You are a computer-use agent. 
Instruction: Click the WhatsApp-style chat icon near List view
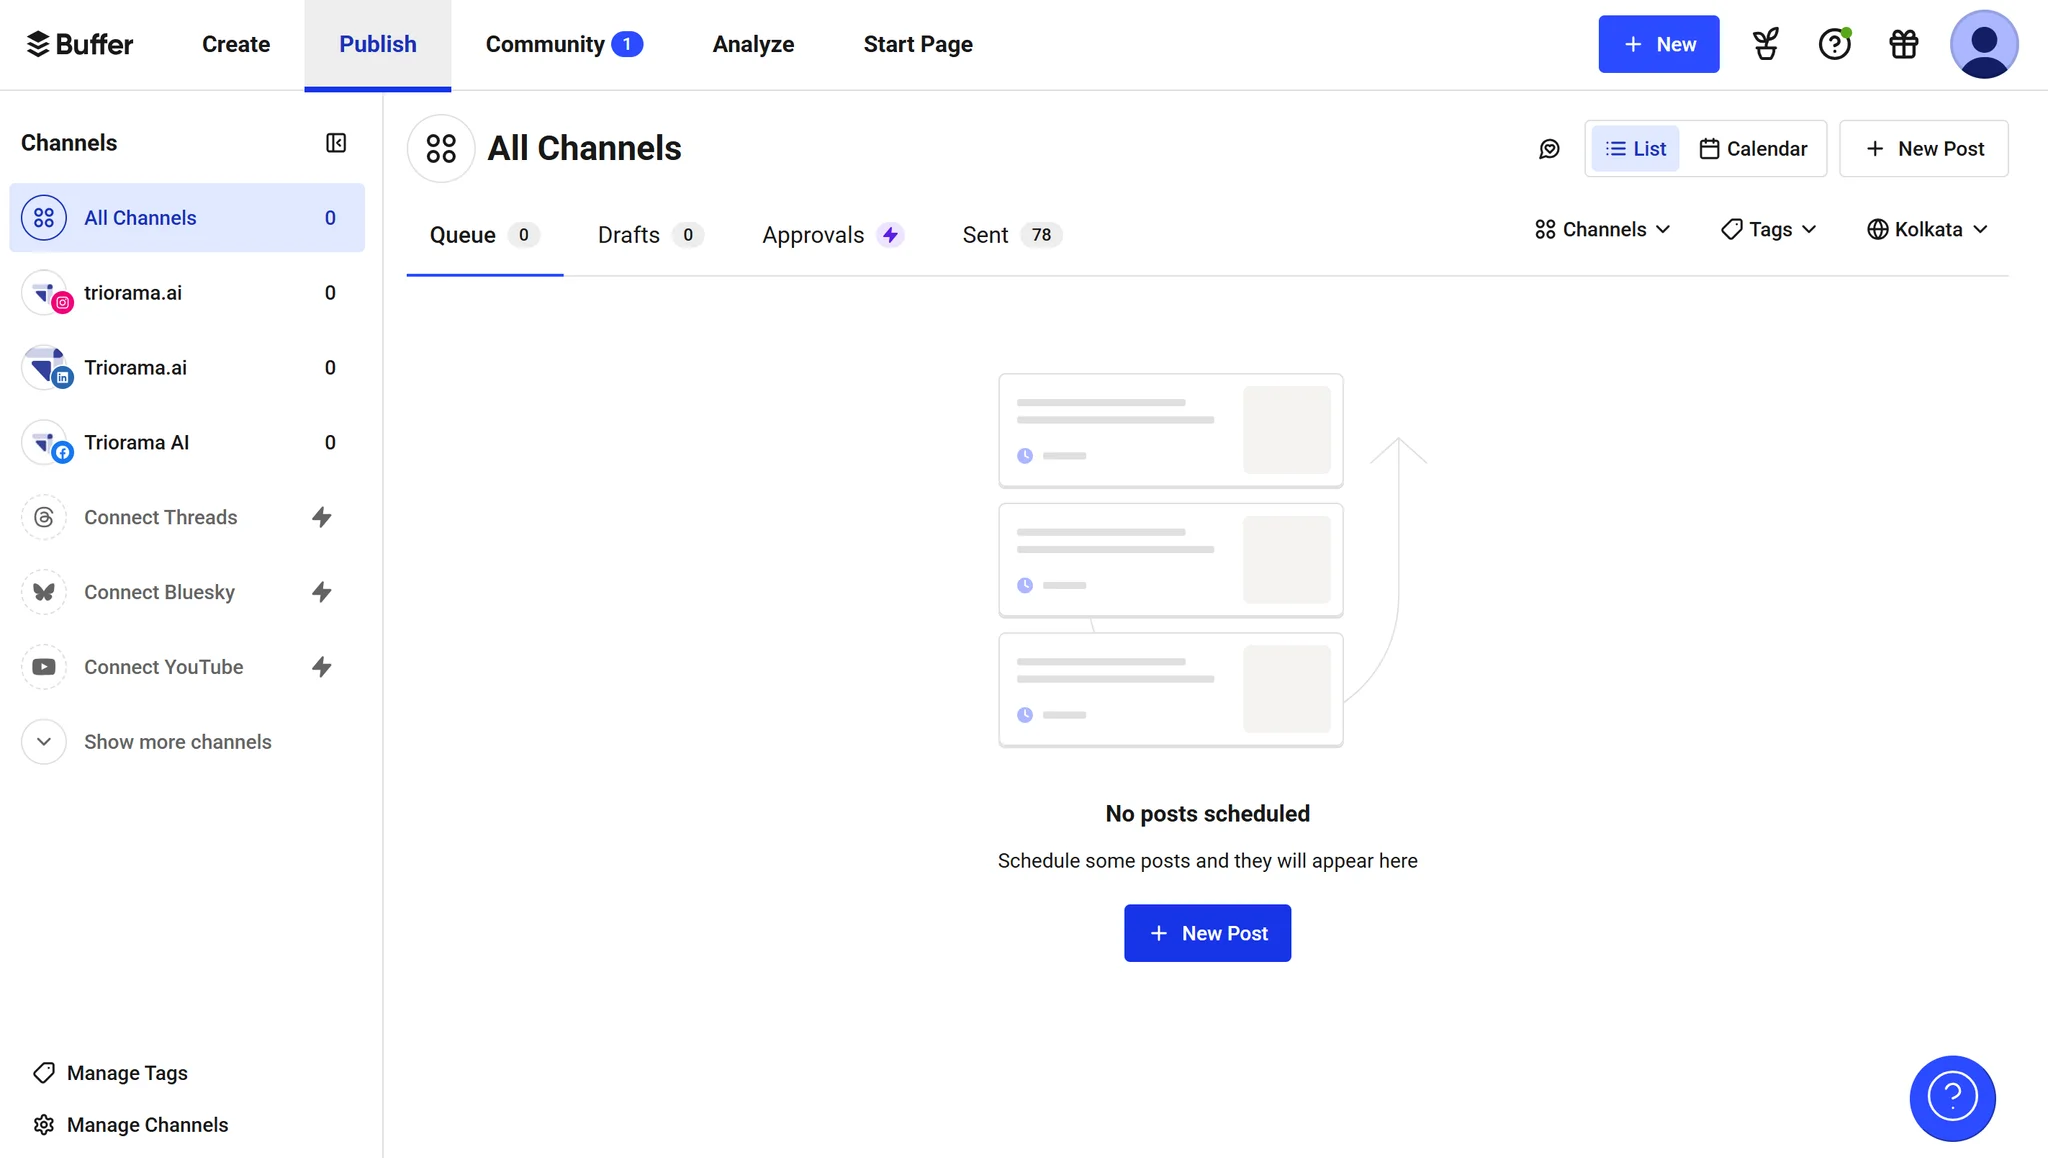tap(1549, 148)
